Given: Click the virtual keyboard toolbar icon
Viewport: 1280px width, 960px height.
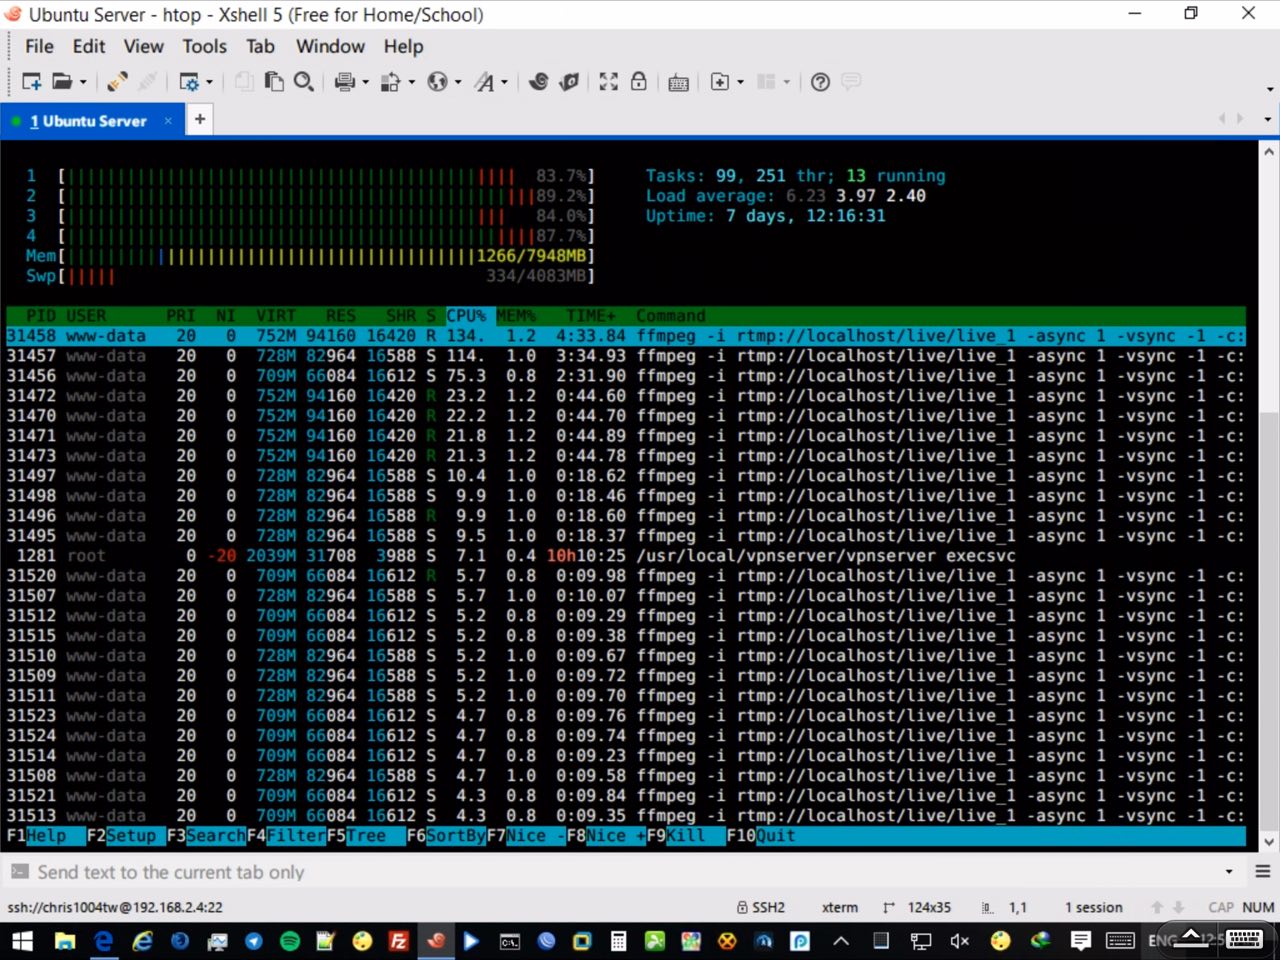Looking at the screenshot, I should (678, 82).
